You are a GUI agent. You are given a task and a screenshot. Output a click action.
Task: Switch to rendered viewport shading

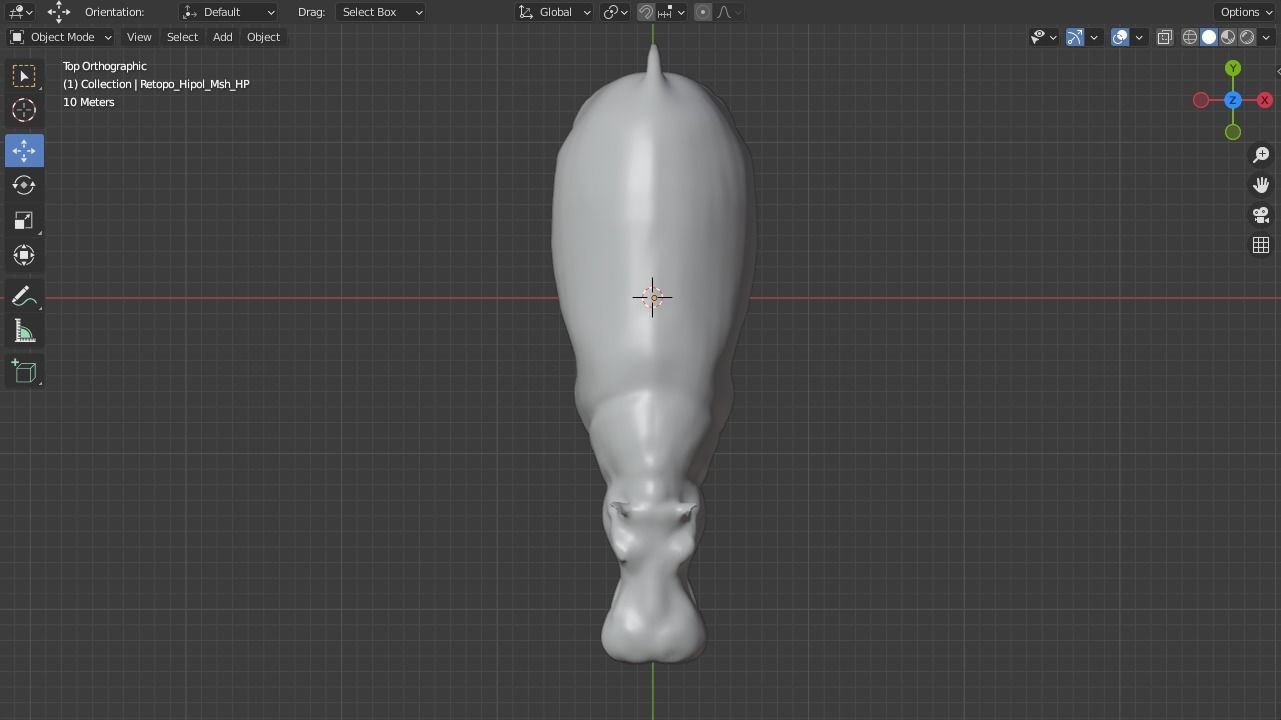1247,37
